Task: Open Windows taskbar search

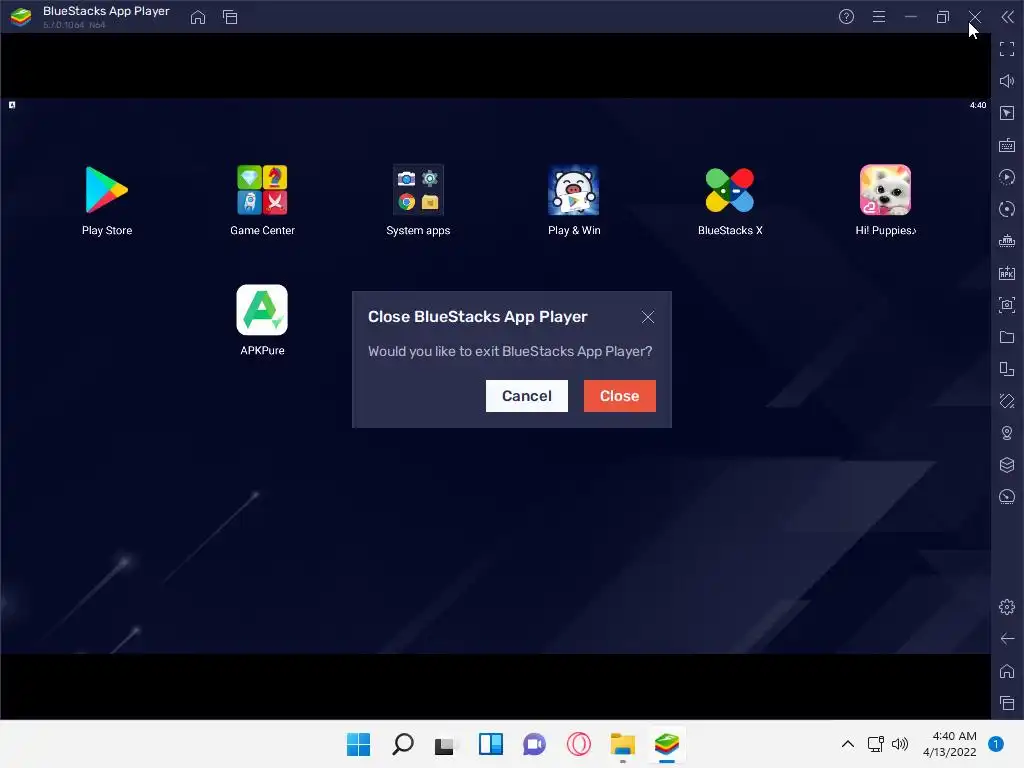Action: click(x=402, y=744)
